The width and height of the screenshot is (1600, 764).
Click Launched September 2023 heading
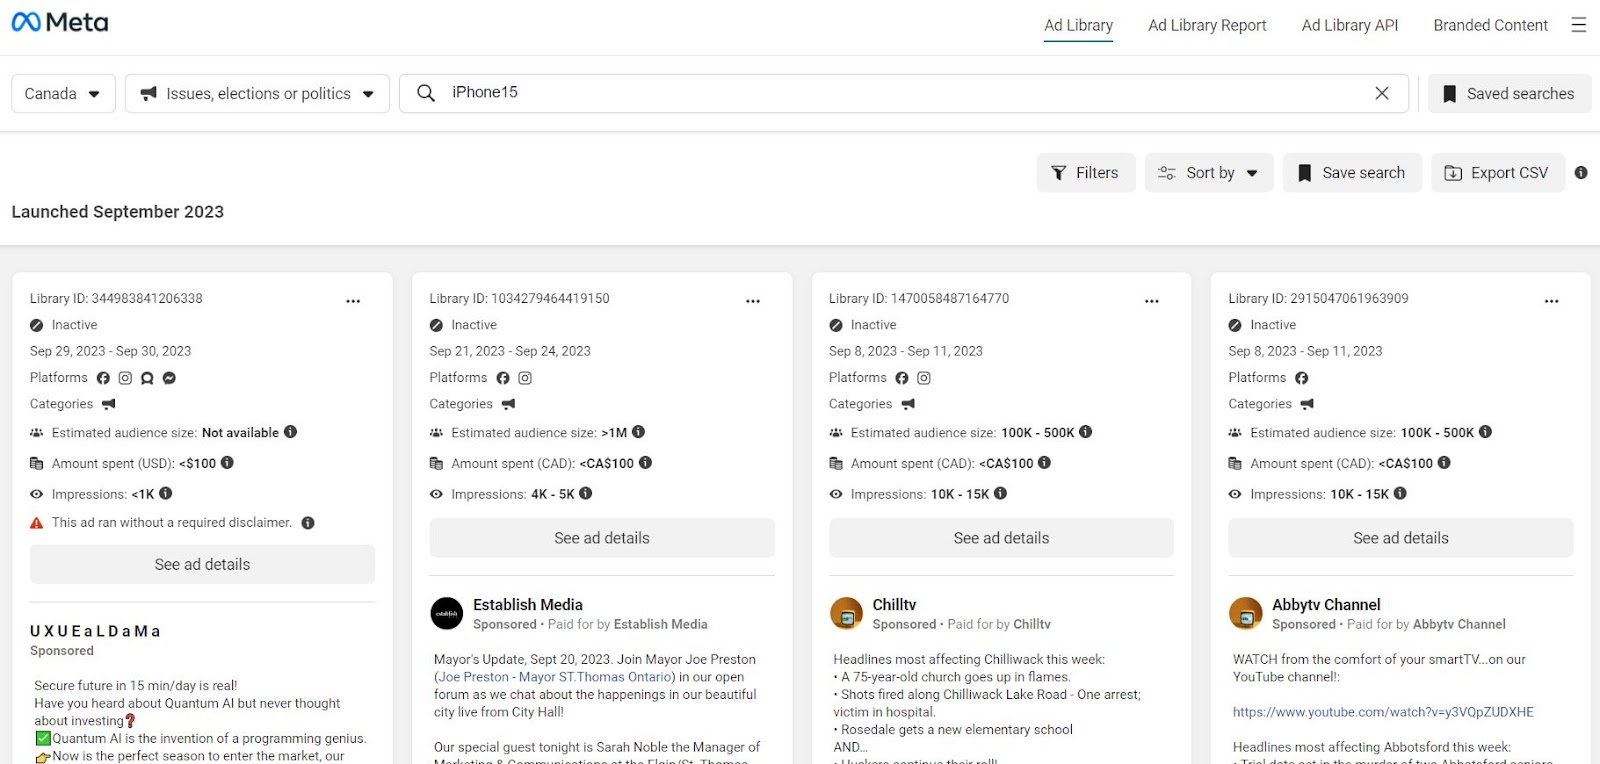[x=118, y=212]
